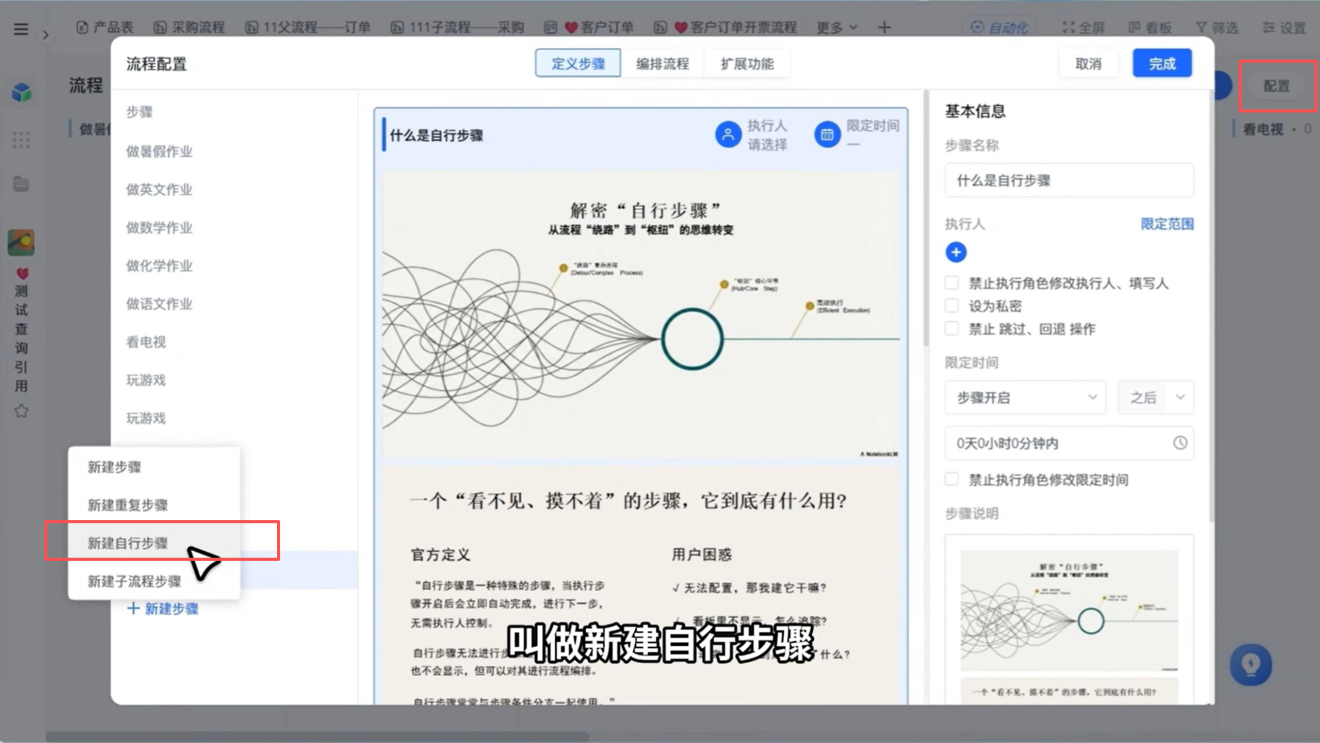The image size is (1320, 743).
Task: Open the 客户订单开票流程 tab
Action: tap(725, 27)
